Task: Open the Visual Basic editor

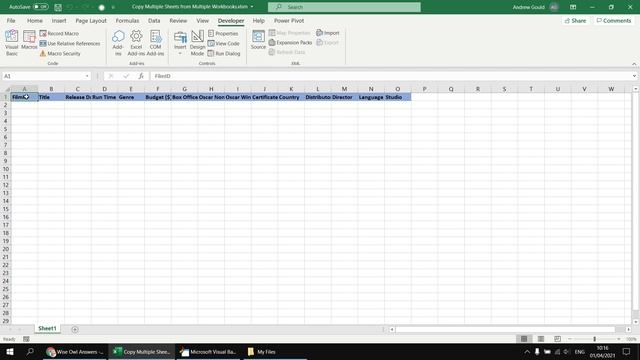Action: [11, 42]
